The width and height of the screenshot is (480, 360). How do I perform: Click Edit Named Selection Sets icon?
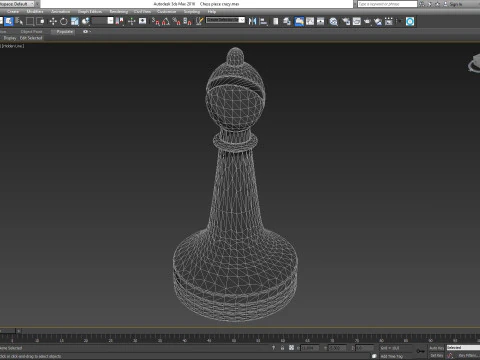click(199, 21)
